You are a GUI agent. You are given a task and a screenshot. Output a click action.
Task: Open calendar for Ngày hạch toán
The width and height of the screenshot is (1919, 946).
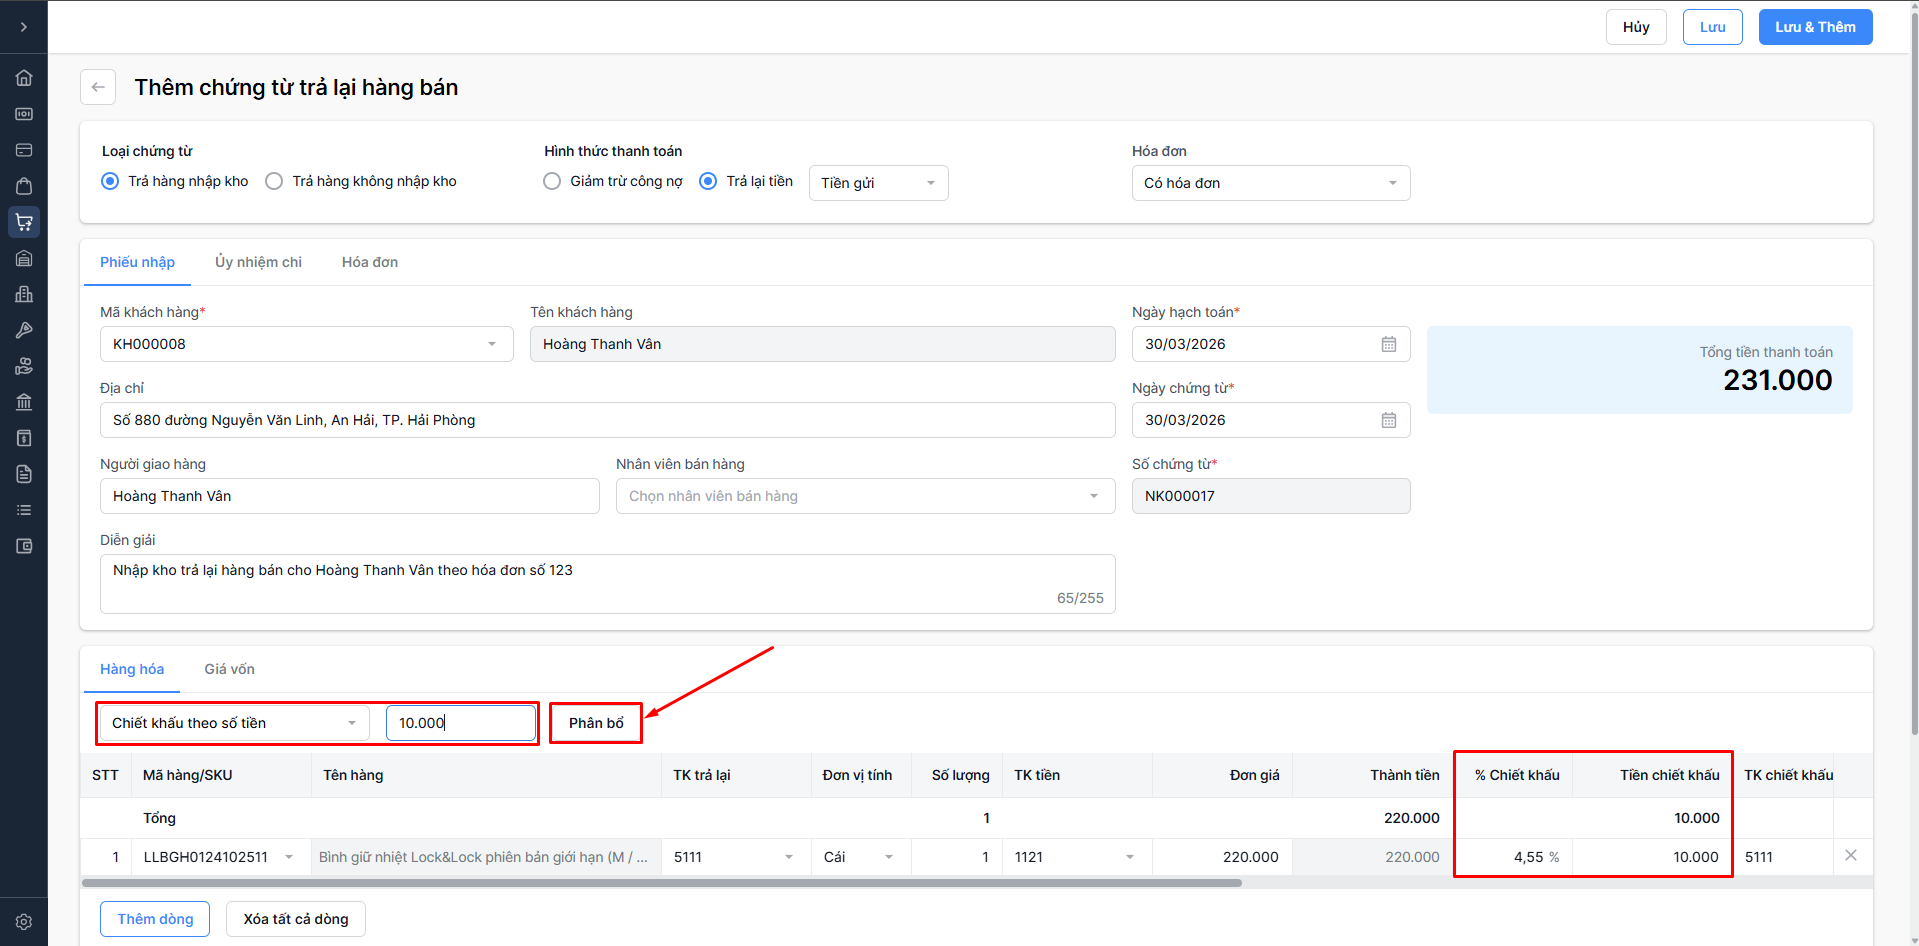pos(1389,344)
